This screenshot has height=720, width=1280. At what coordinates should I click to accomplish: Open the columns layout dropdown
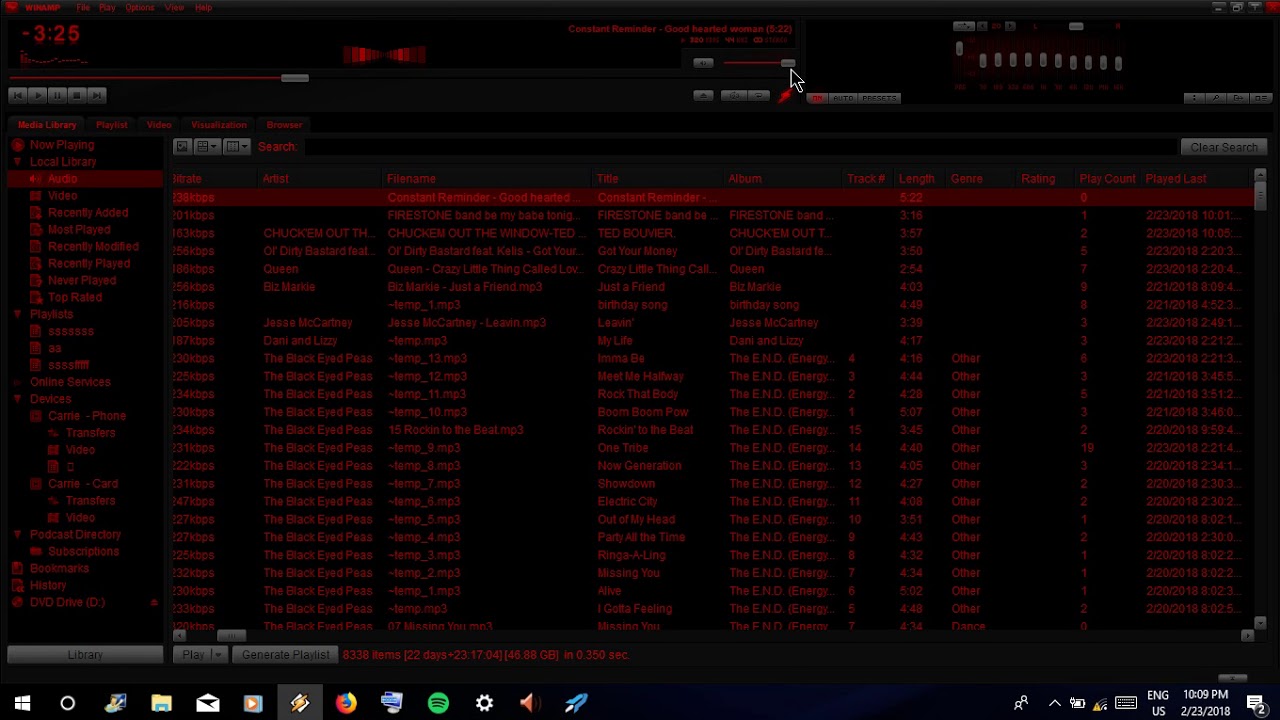tap(237, 147)
